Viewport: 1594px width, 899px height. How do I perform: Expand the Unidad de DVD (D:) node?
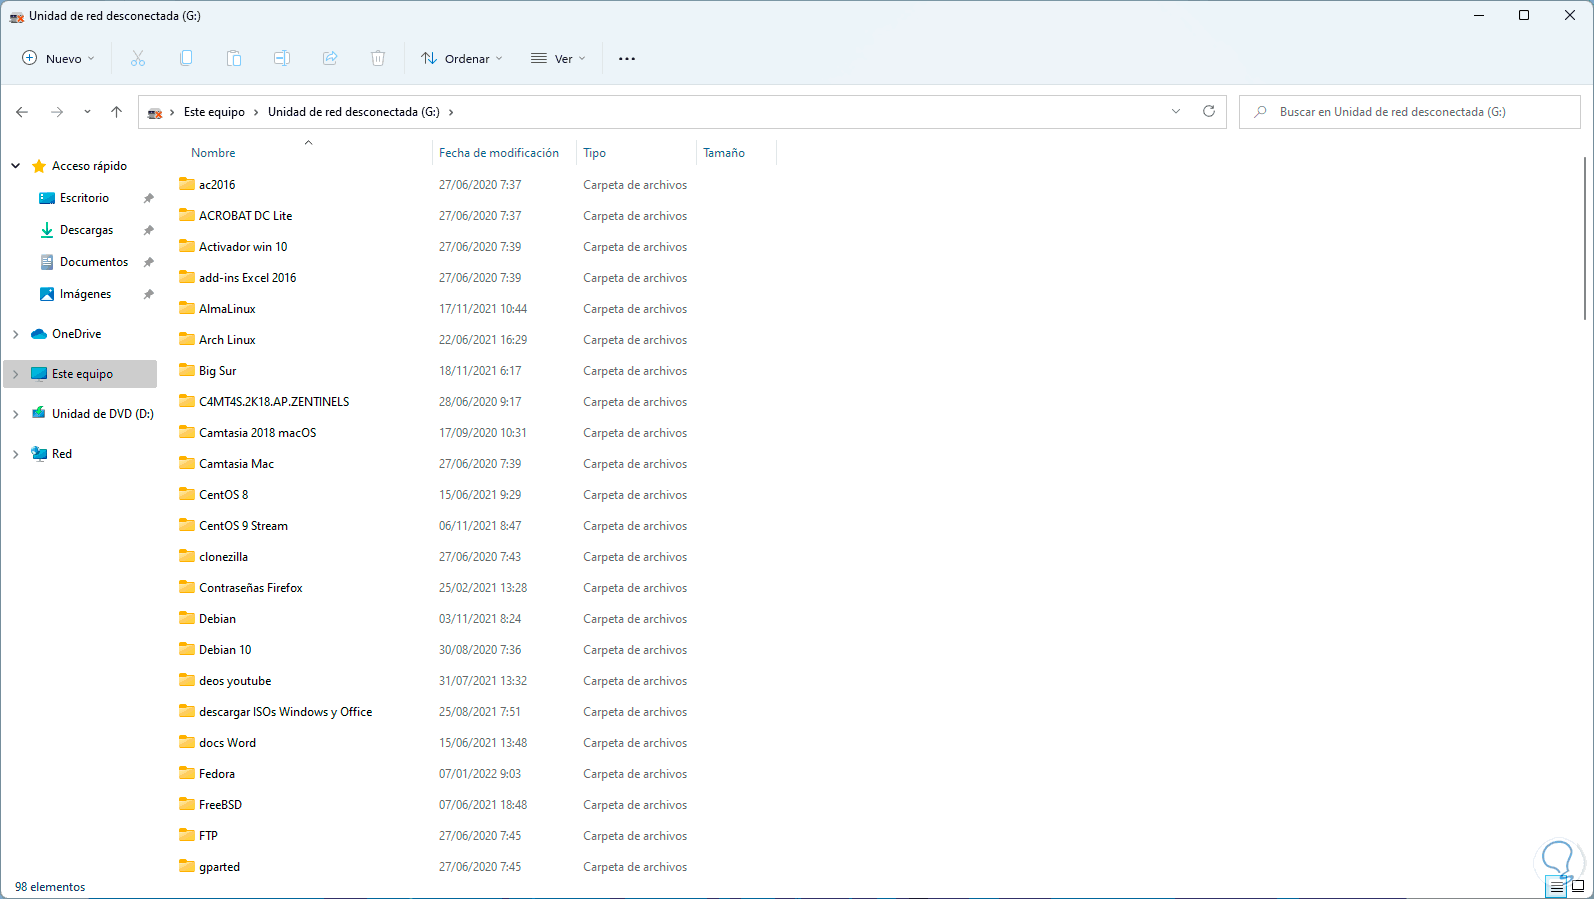tap(16, 414)
